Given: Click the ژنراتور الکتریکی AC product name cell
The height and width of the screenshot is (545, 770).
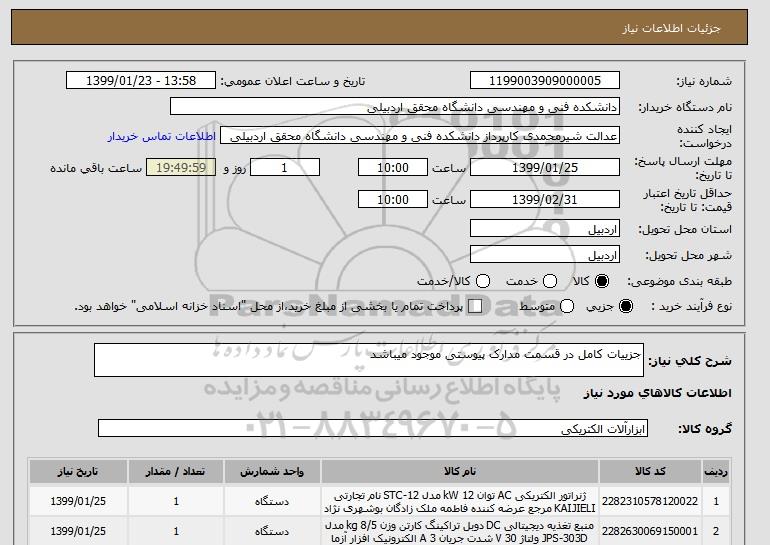Looking at the screenshot, I should (x=460, y=501).
